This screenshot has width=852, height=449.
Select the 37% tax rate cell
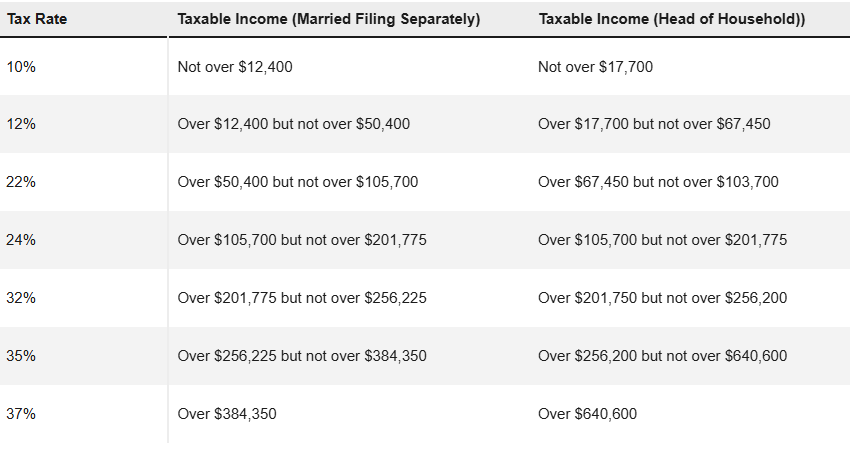tap(20, 414)
